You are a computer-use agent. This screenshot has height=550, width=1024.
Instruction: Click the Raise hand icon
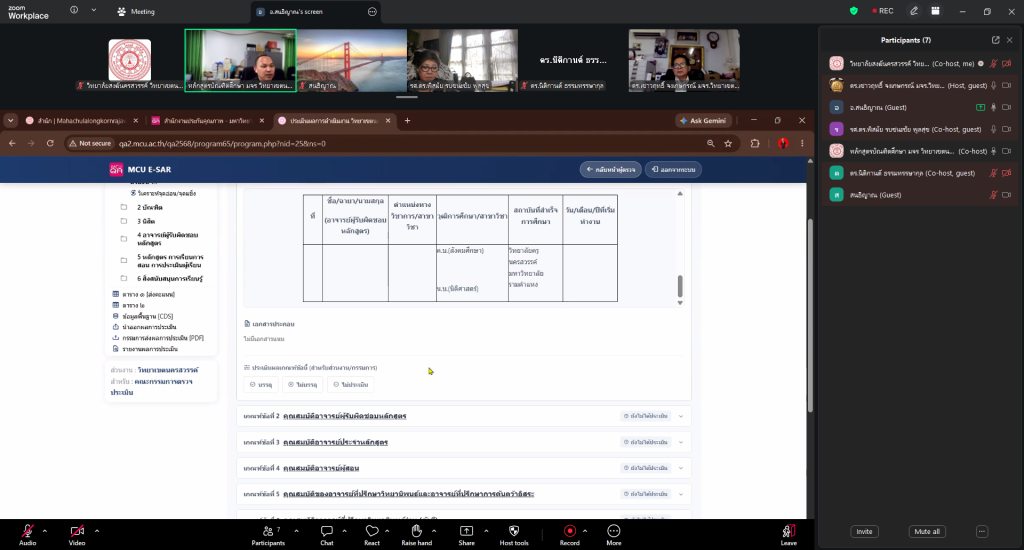pyautogui.click(x=417, y=530)
